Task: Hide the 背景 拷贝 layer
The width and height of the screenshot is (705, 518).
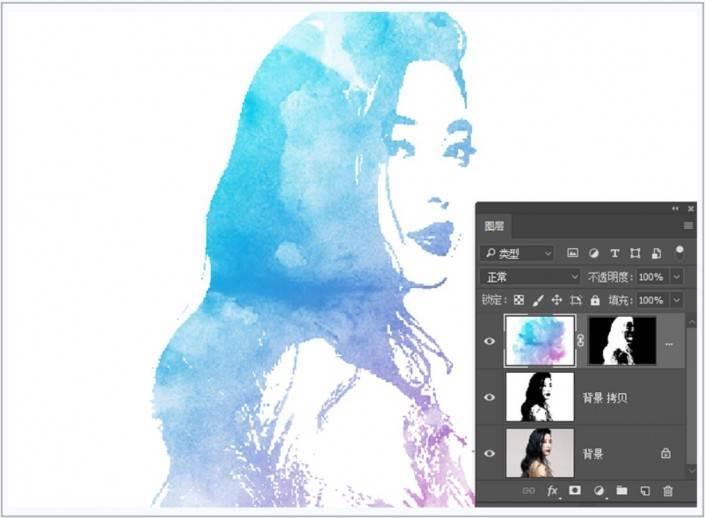Action: click(x=490, y=397)
